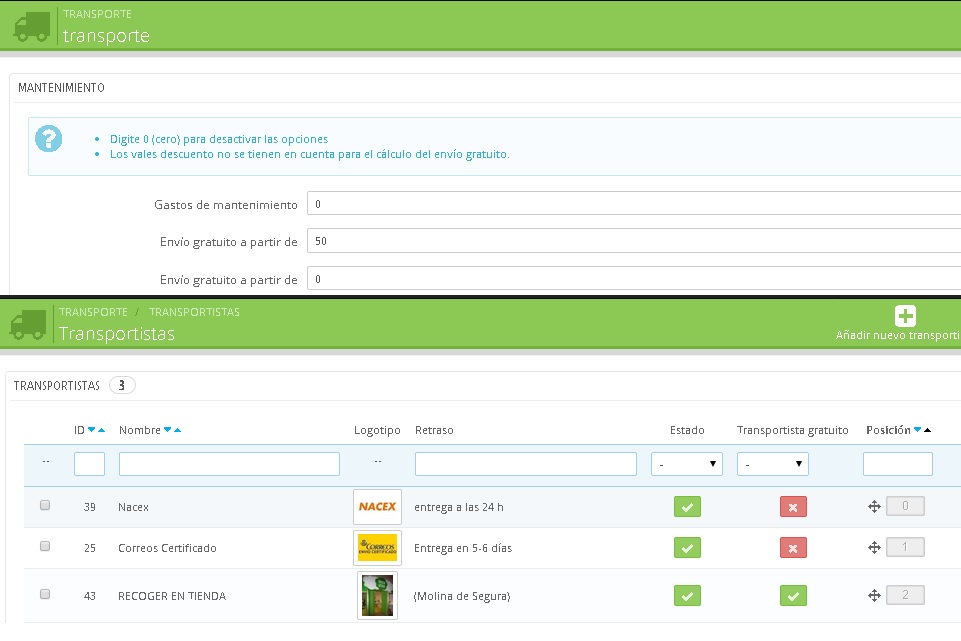Click the Posición filter input box

coord(898,464)
